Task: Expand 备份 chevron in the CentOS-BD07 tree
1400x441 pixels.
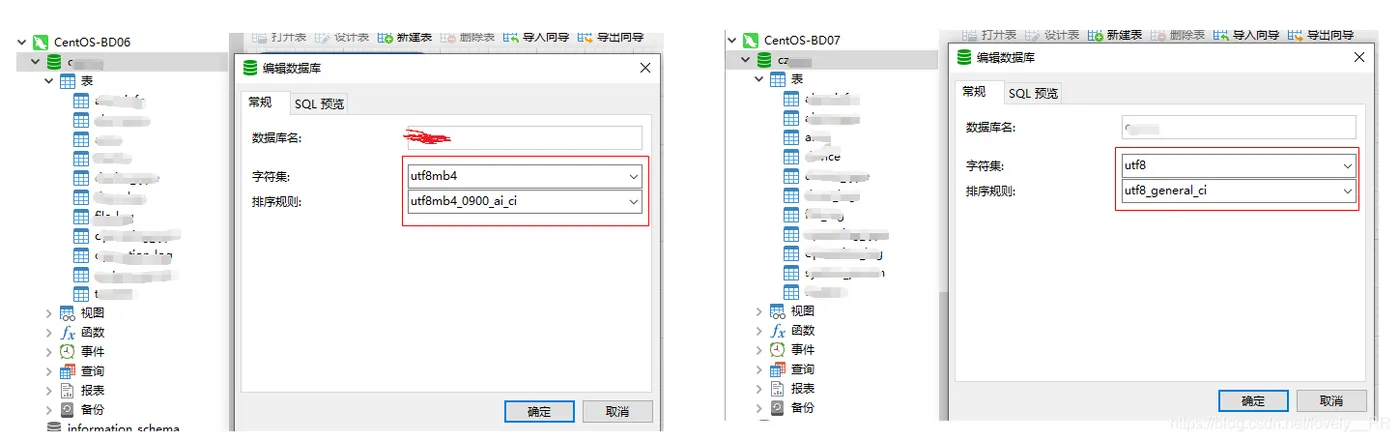Action: (759, 408)
